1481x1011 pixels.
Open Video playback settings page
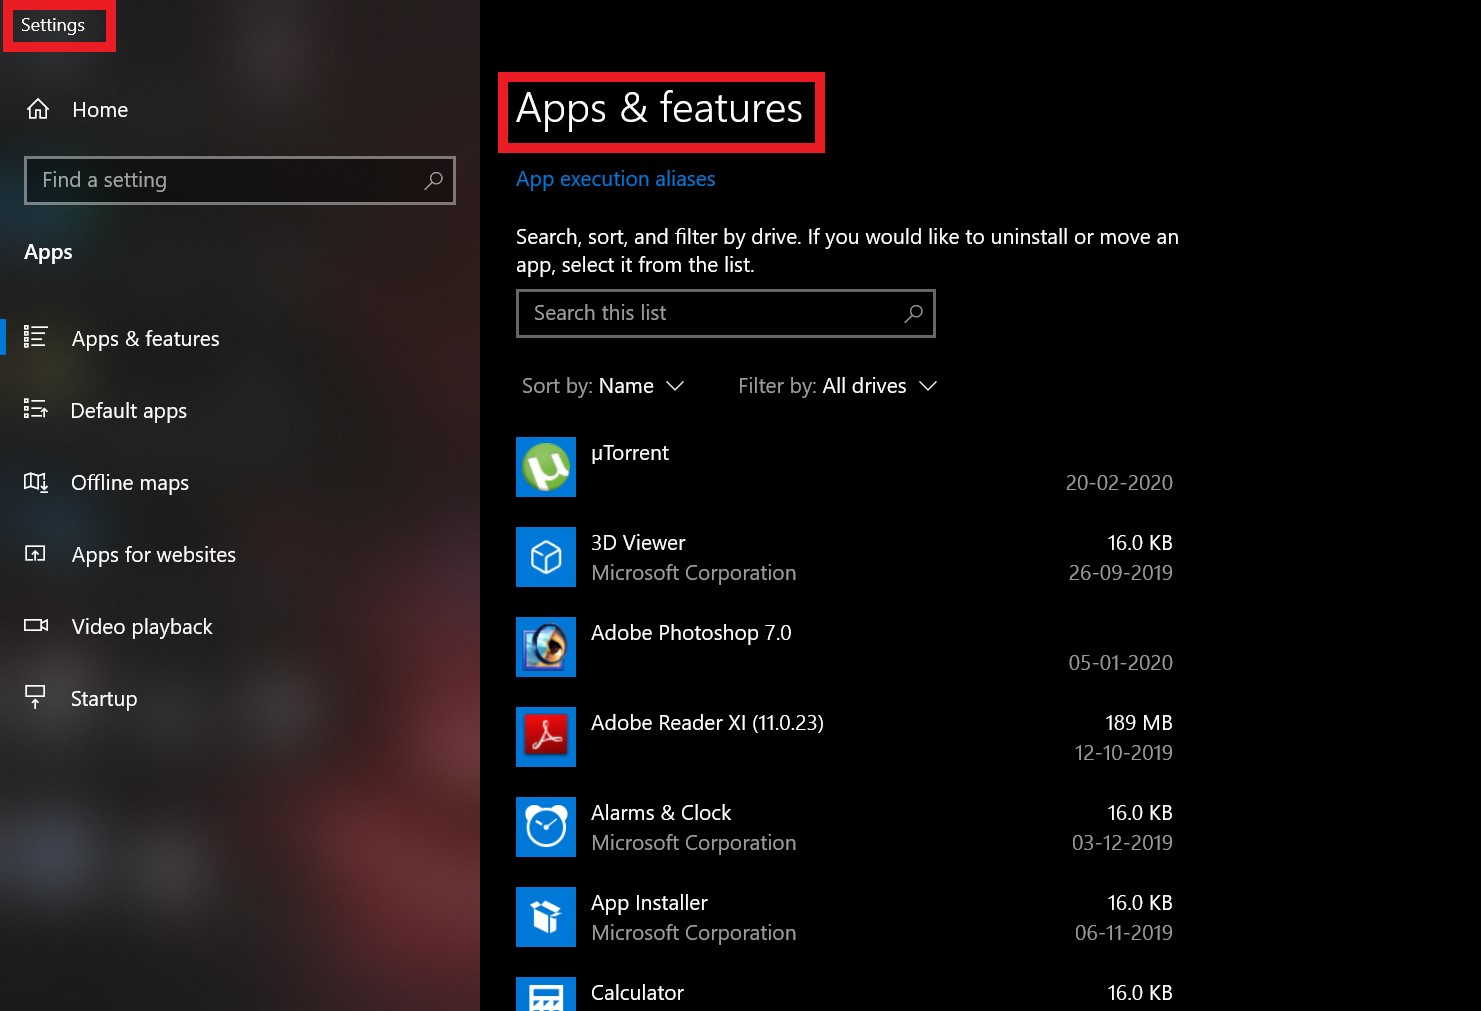click(x=240, y=626)
